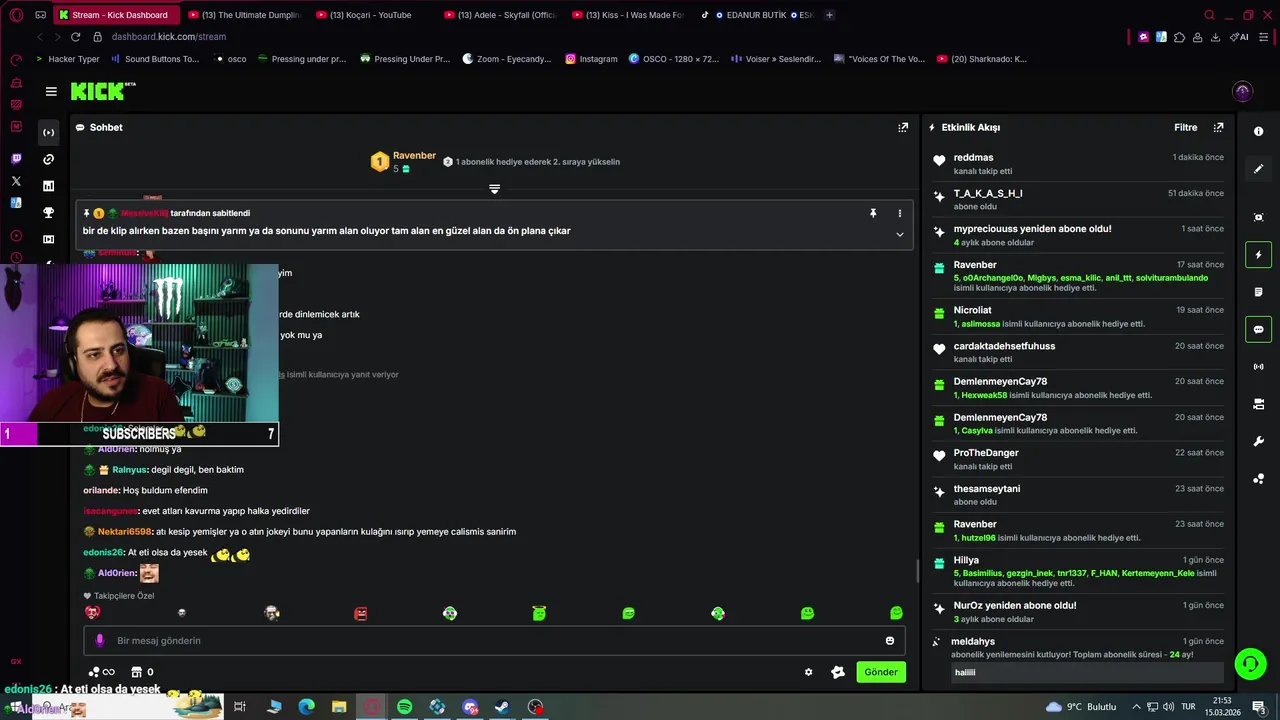Open the Kick hamburger menu
The width and height of the screenshot is (1280, 720).
pyautogui.click(x=51, y=91)
